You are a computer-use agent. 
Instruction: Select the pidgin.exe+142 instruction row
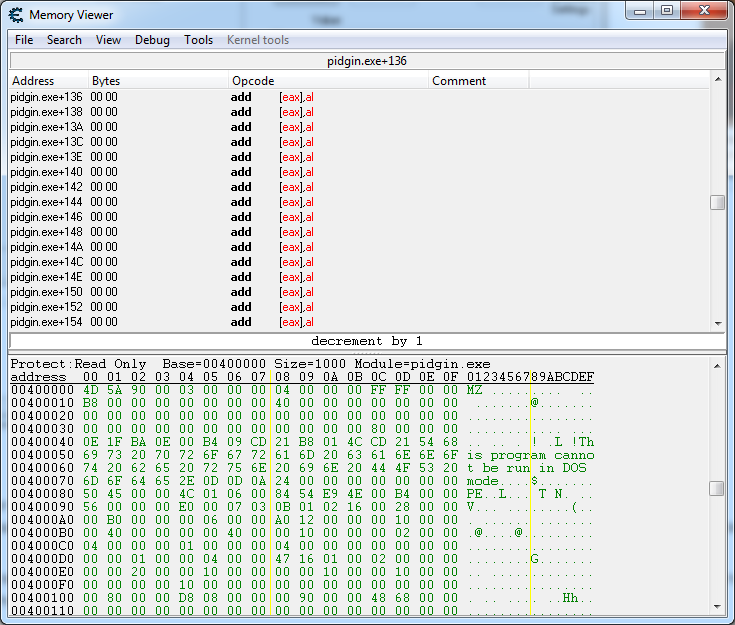359,187
